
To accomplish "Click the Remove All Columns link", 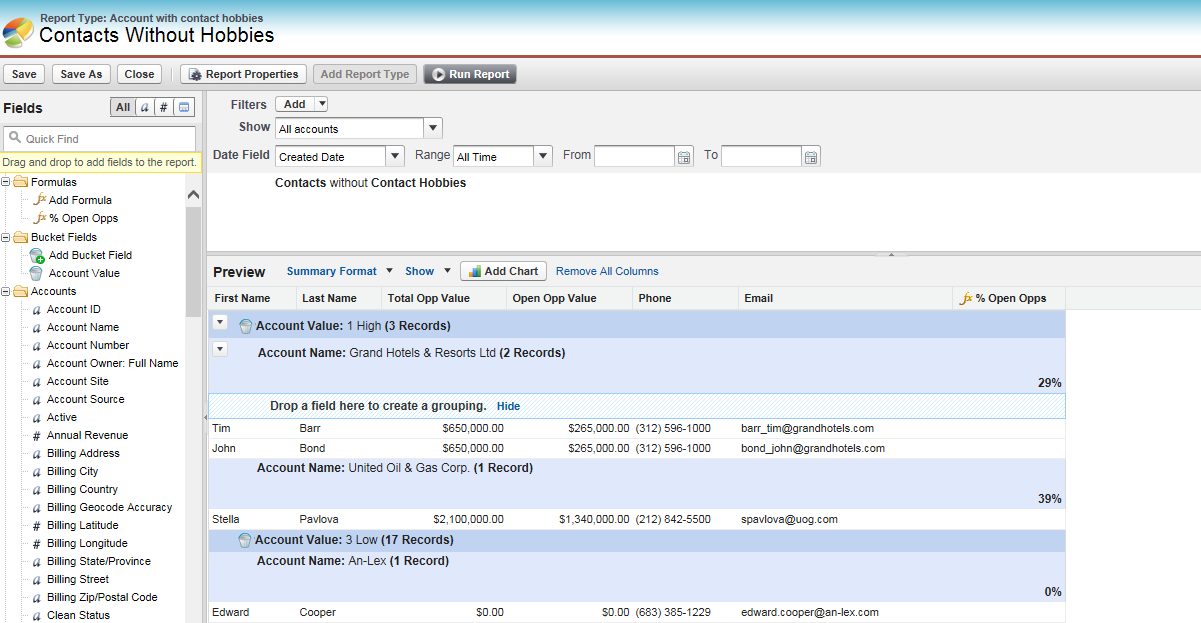I will pos(607,271).
